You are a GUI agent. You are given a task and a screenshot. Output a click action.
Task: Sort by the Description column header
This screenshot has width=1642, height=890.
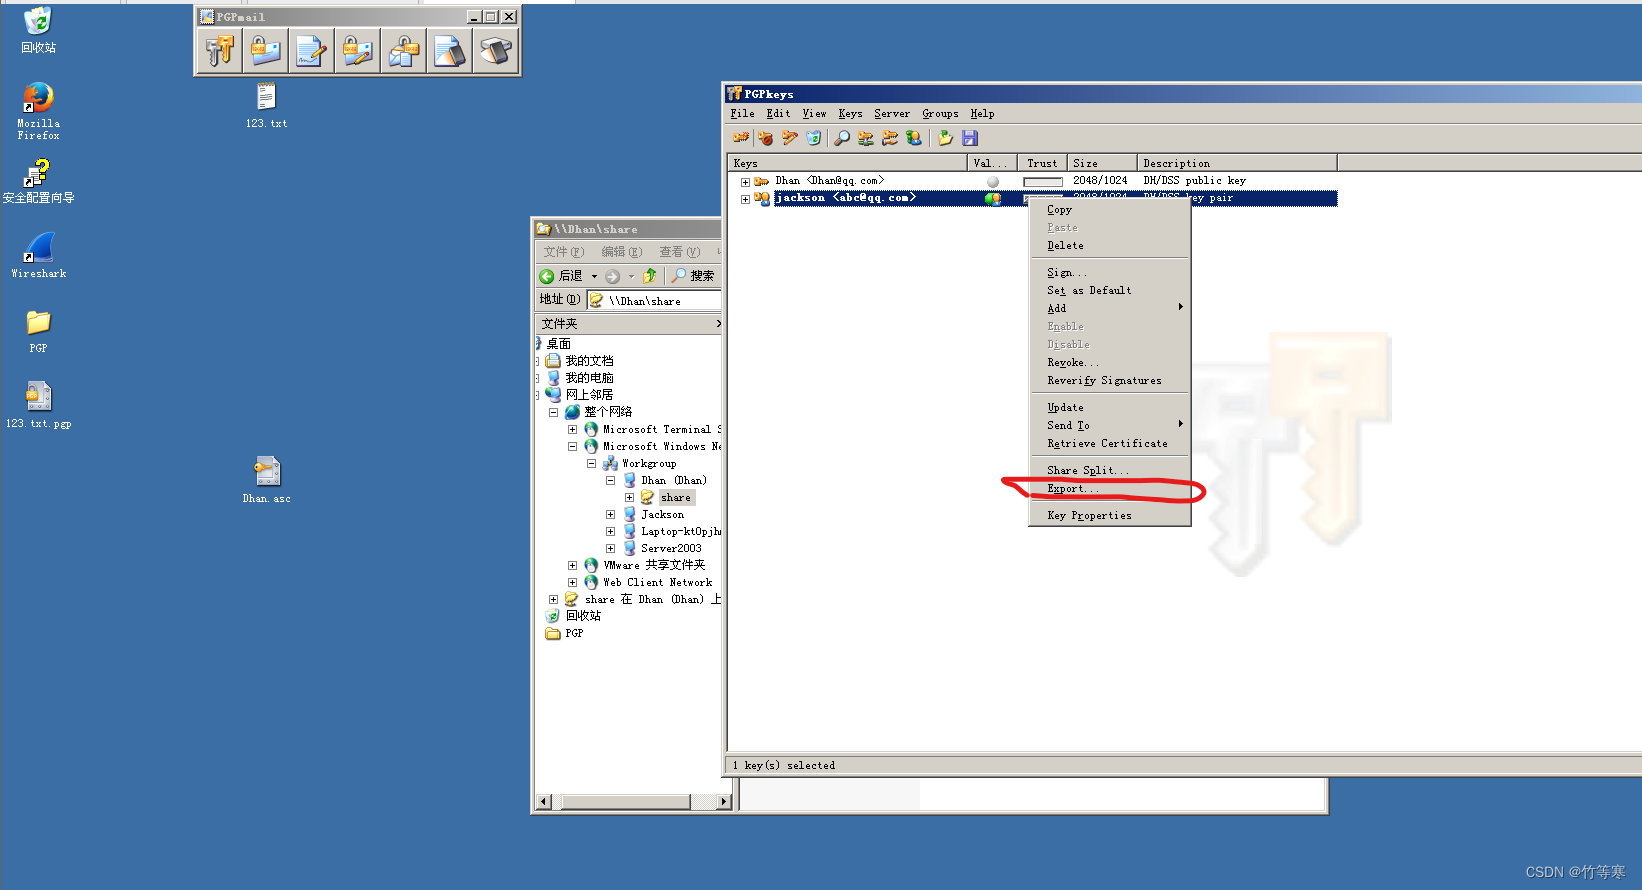click(1237, 163)
